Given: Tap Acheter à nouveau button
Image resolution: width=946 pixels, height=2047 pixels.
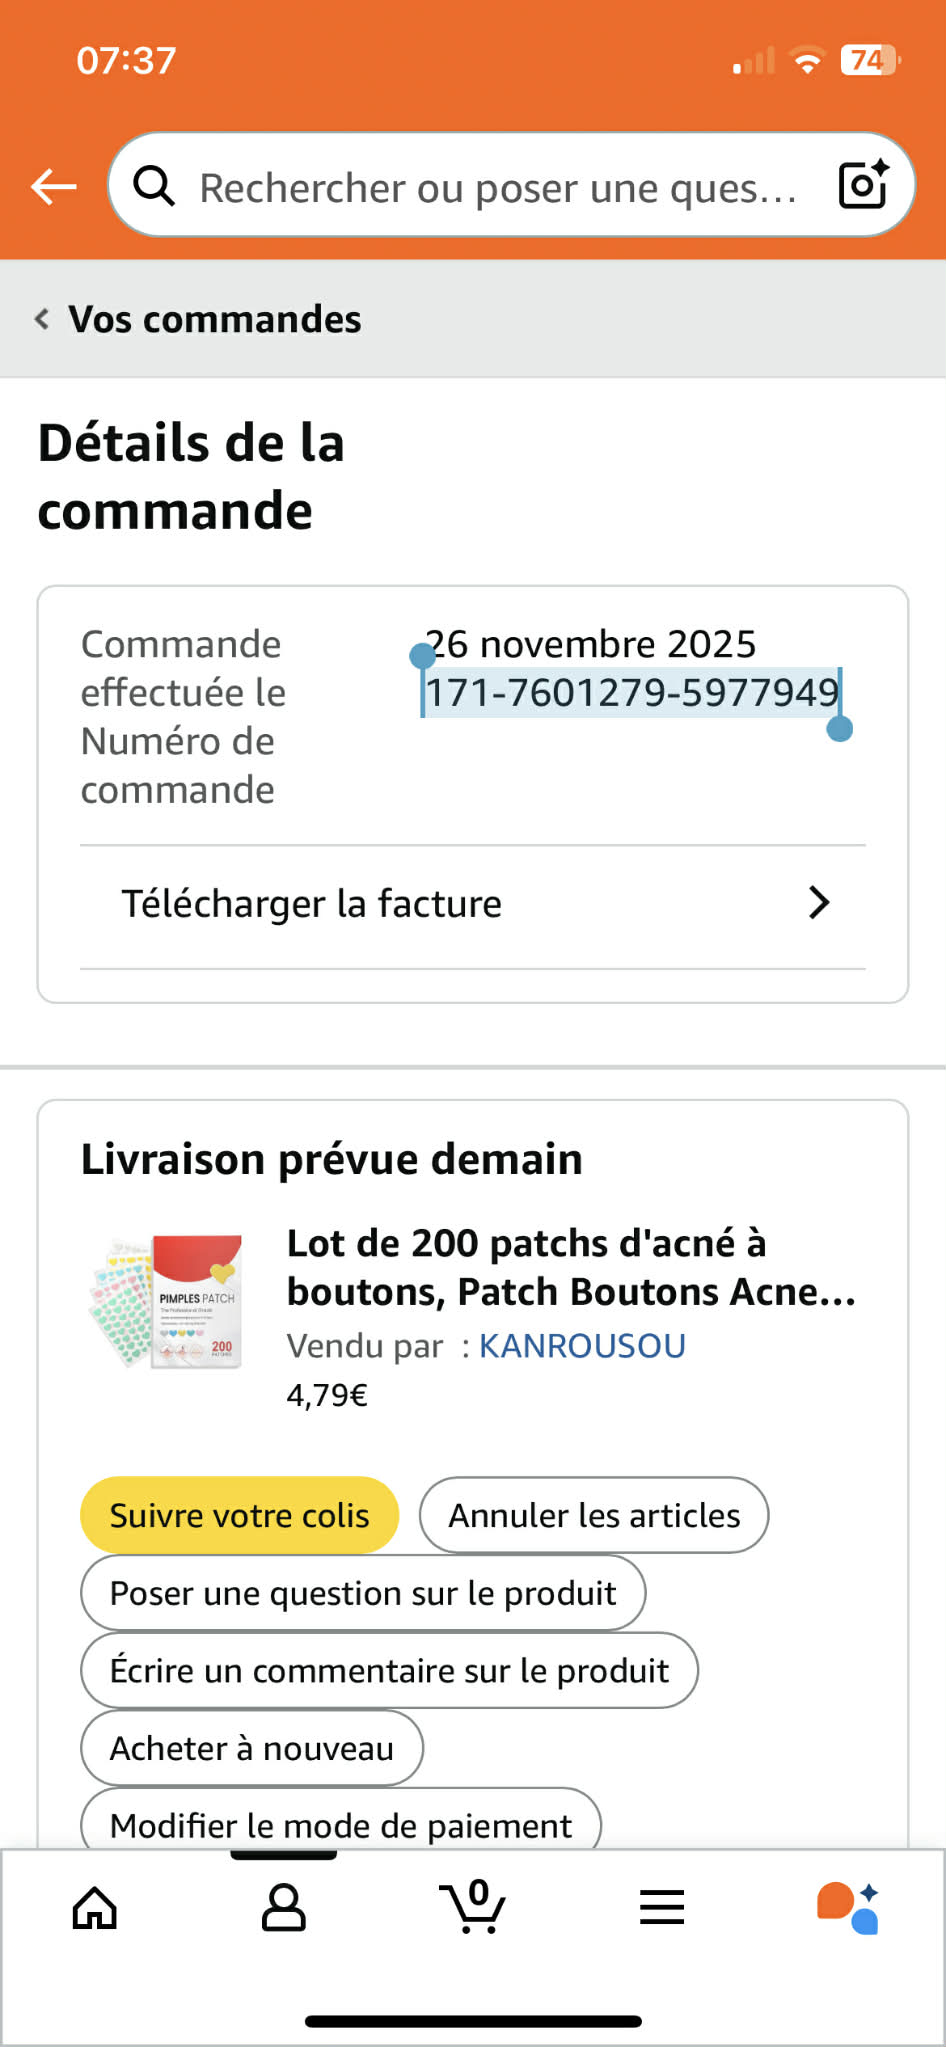Looking at the screenshot, I should tap(252, 1748).
